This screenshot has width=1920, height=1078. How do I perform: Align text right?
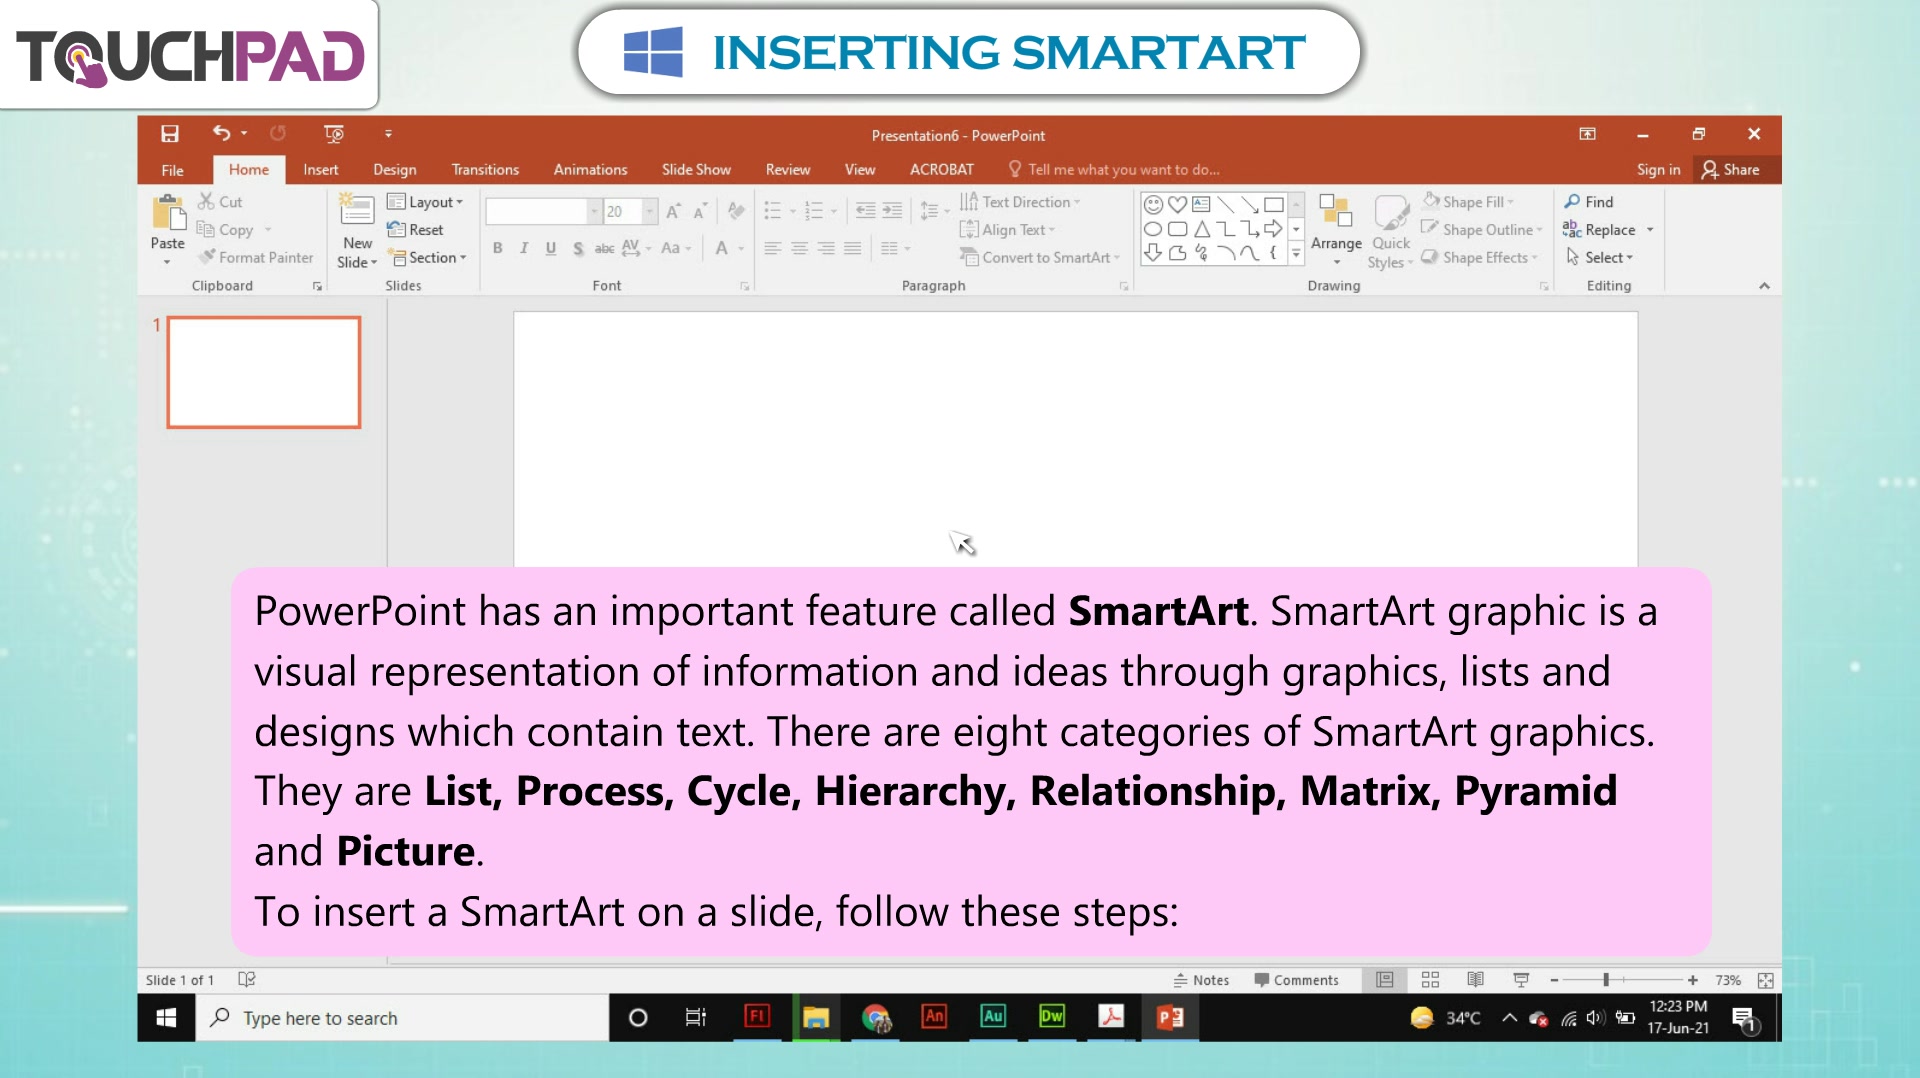click(x=826, y=248)
